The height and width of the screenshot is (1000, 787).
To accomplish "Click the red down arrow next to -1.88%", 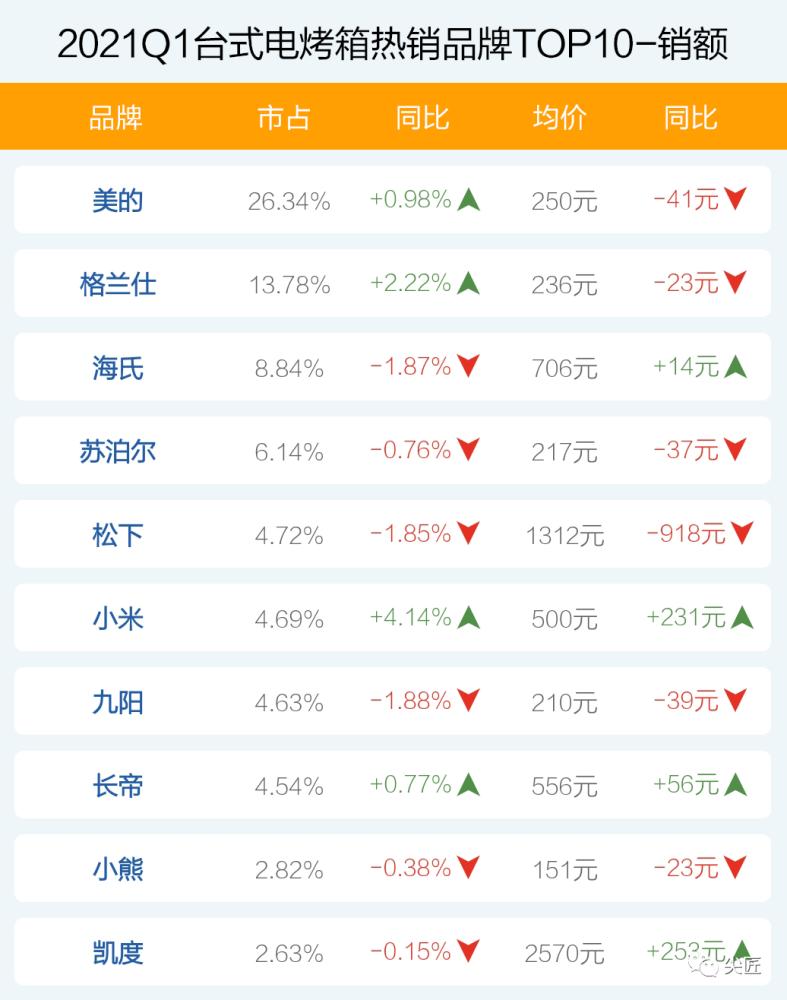I will coord(468,701).
